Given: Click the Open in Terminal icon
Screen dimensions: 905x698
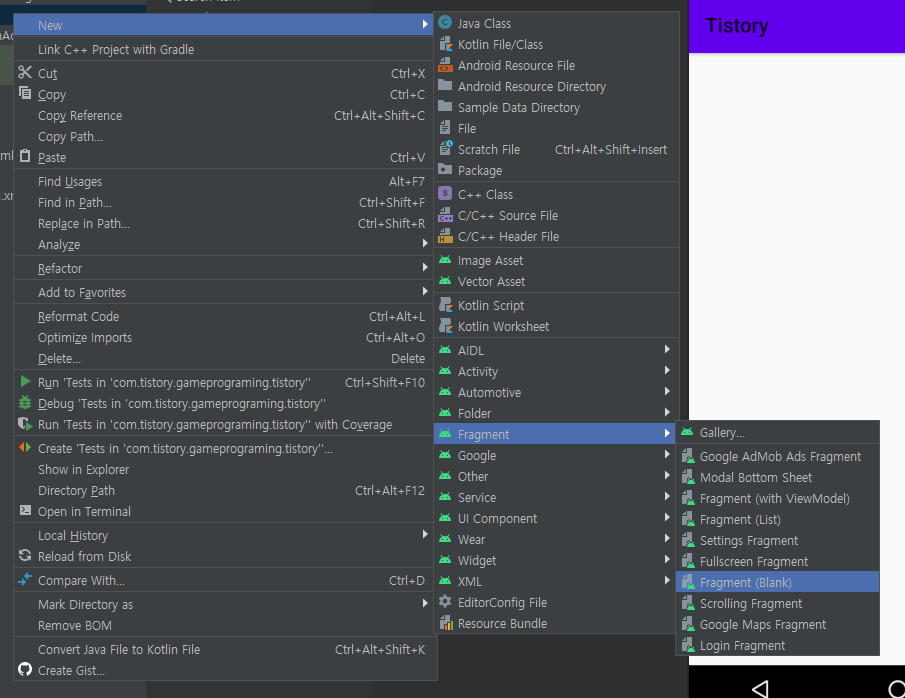Looking at the screenshot, I should (25, 510).
